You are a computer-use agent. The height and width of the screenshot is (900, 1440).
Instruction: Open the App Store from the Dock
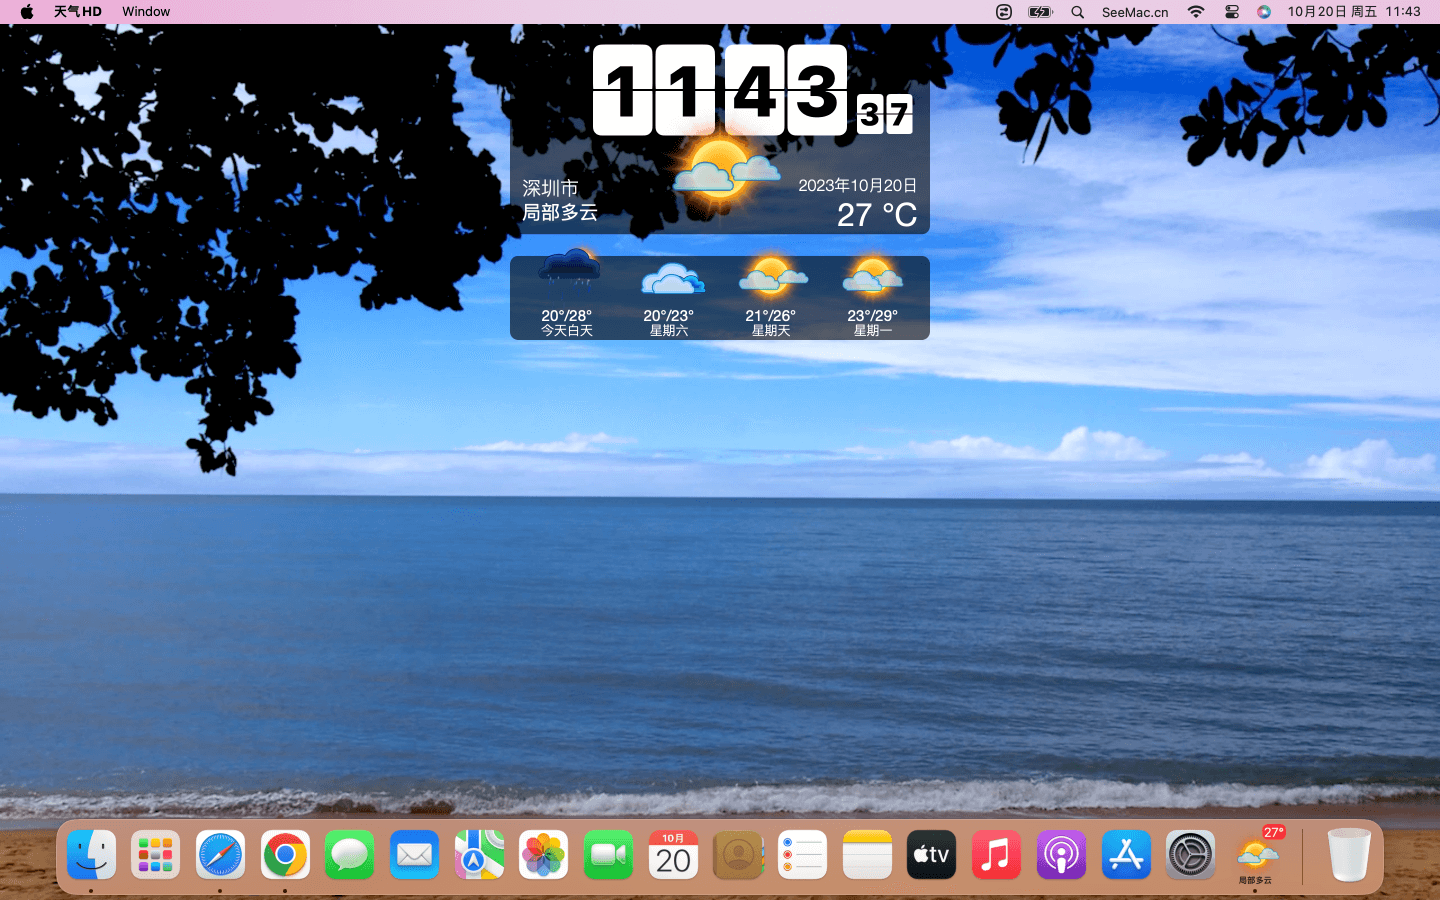[1126, 855]
